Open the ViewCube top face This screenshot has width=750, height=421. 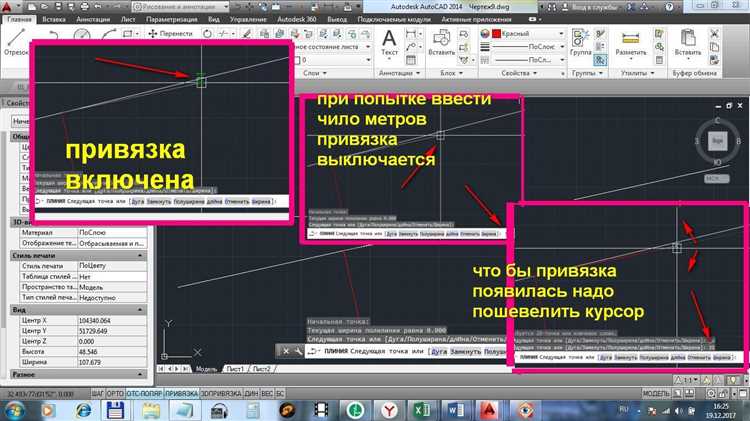point(717,141)
